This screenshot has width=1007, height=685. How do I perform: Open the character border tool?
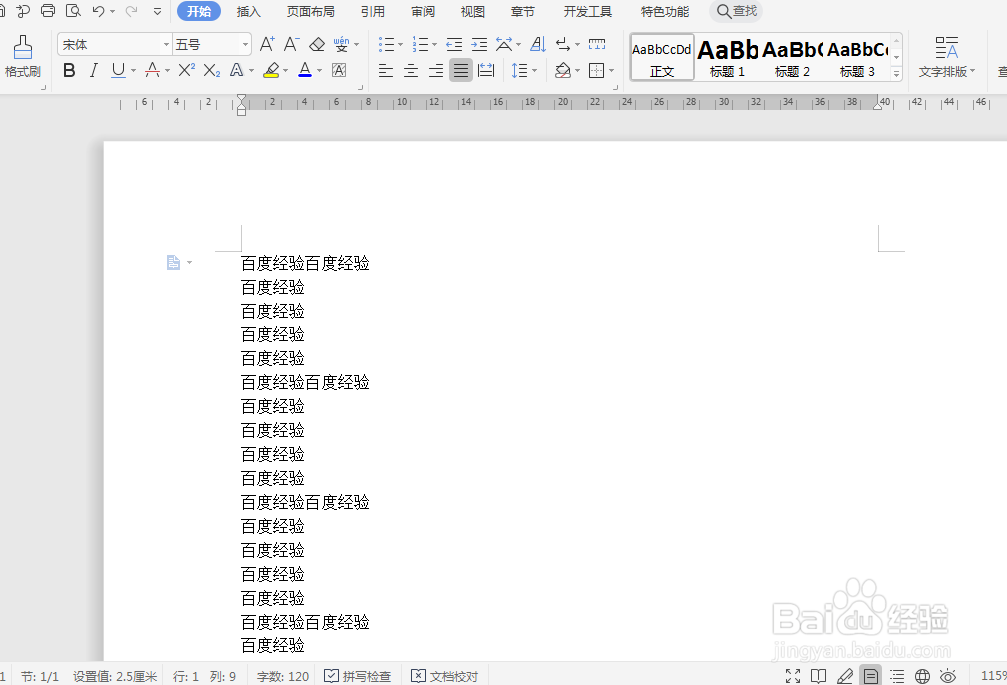click(338, 70)
